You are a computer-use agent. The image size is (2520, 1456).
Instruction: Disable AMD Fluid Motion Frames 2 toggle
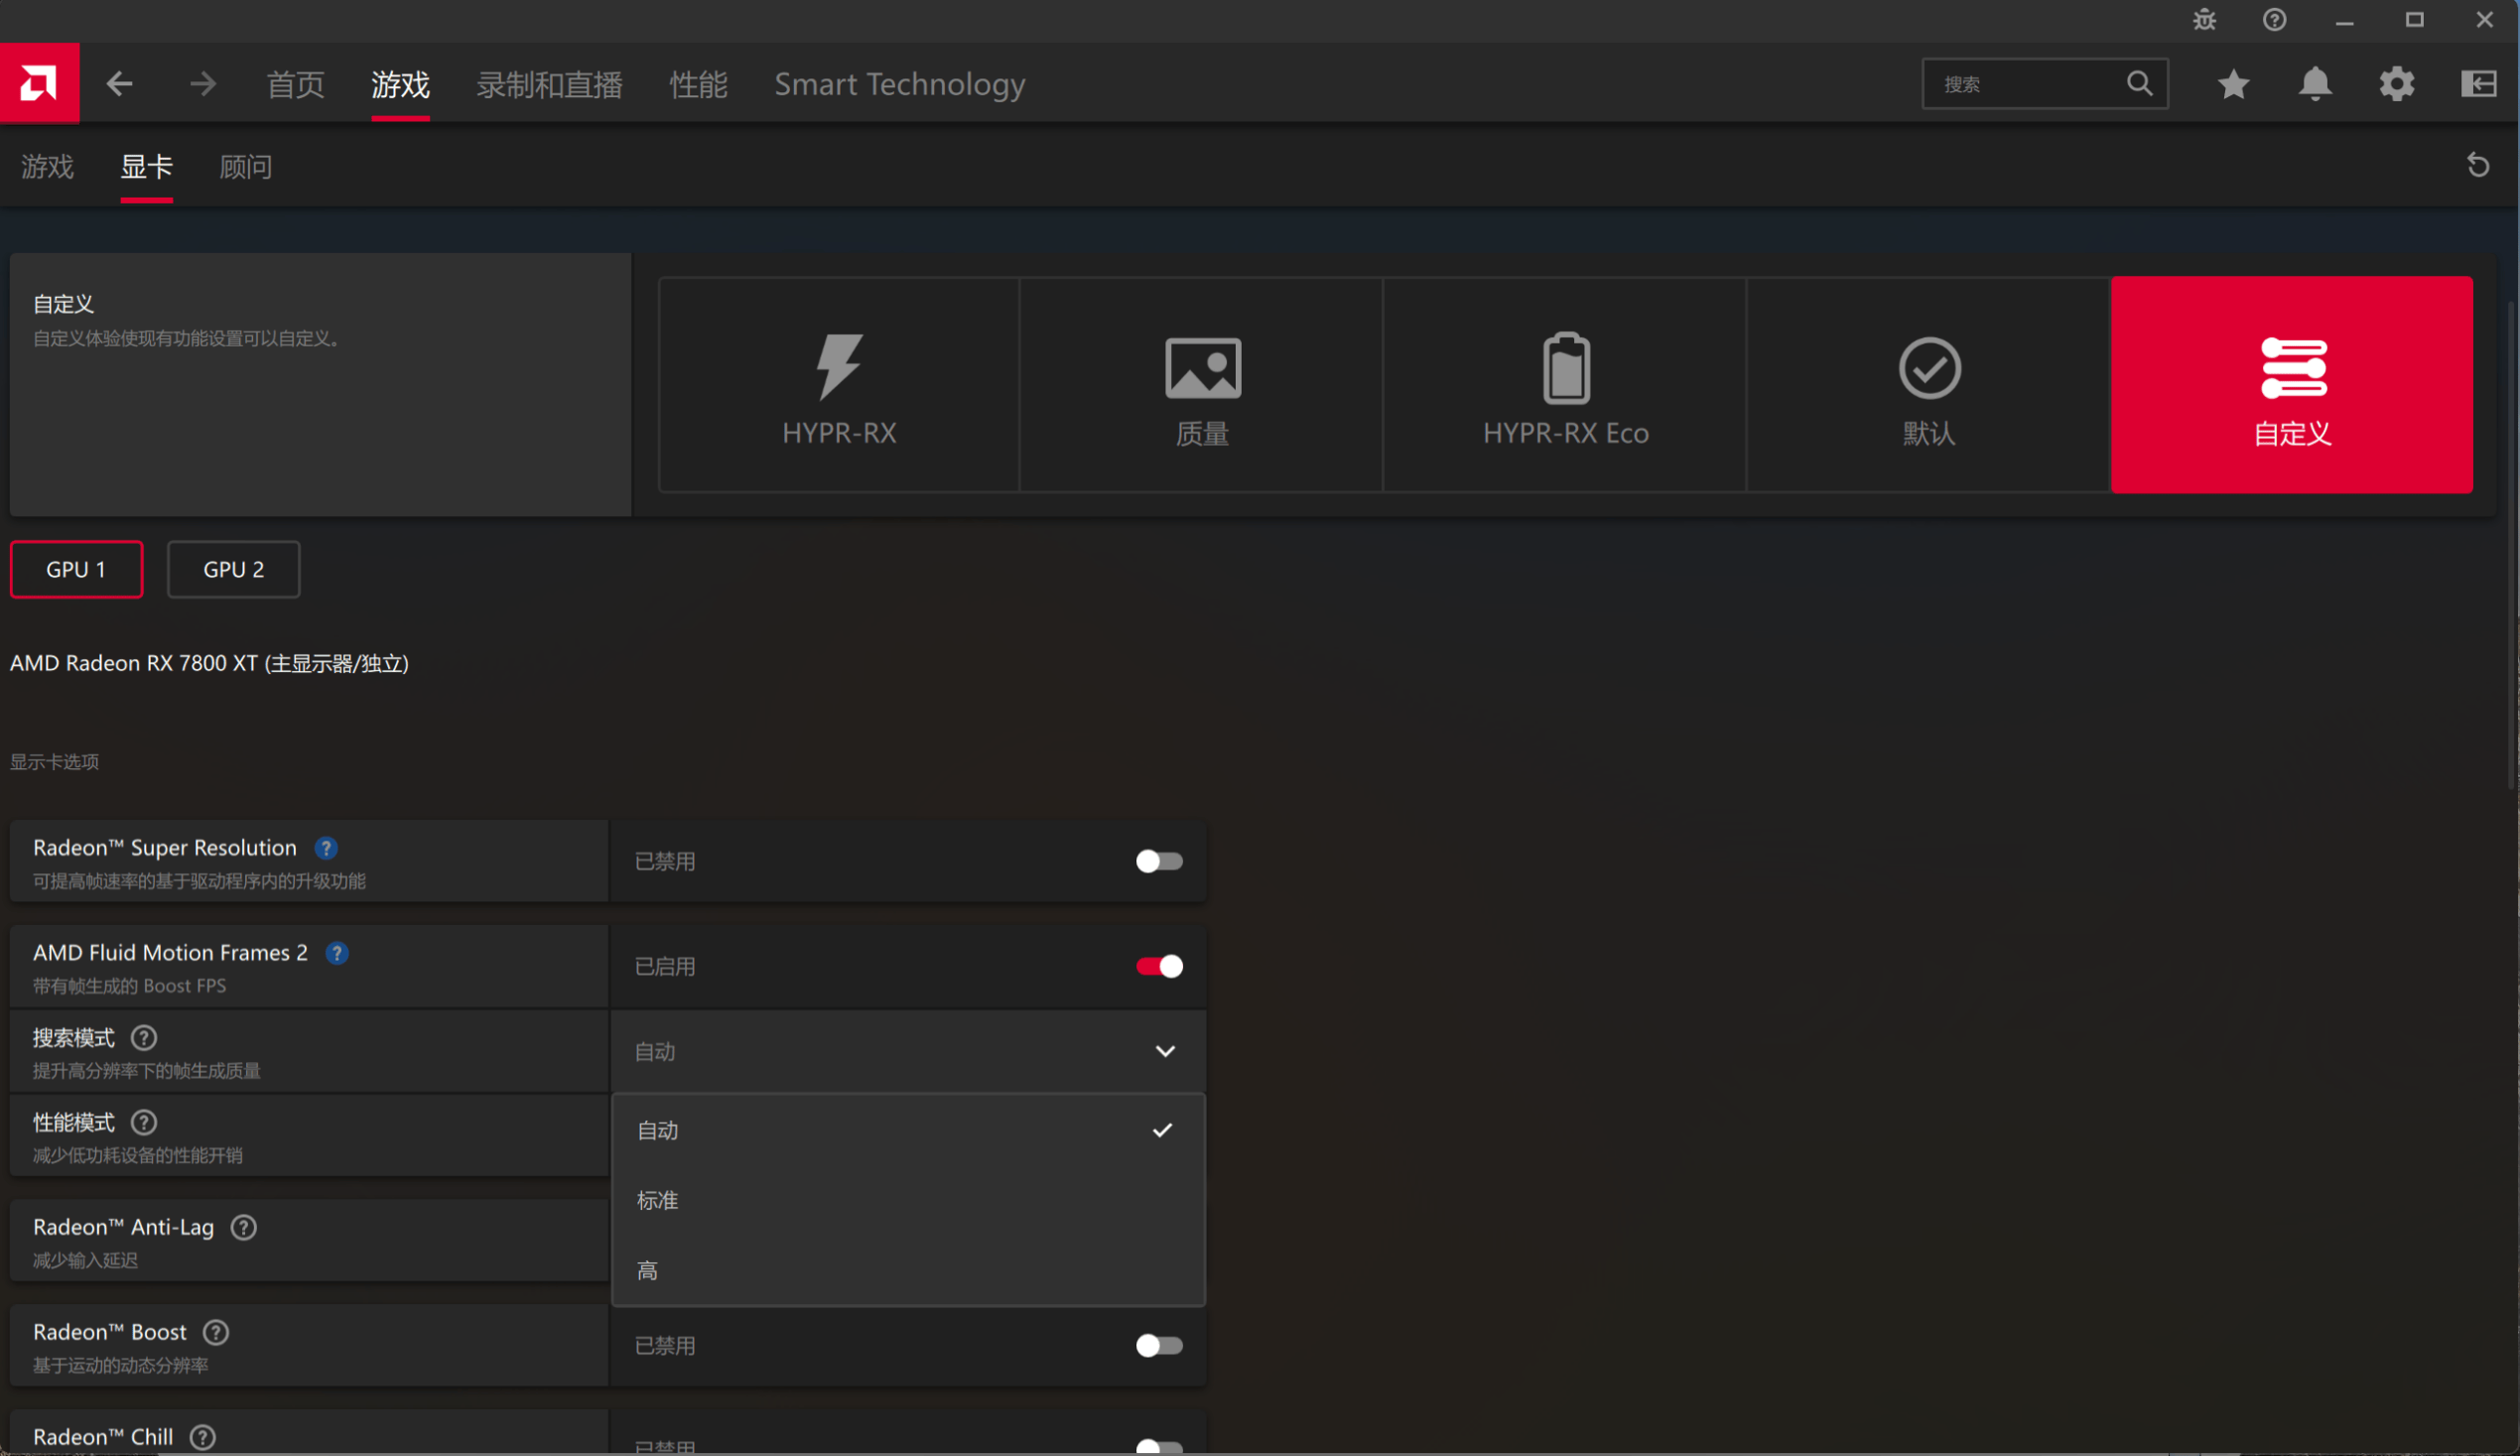pyautogui.click(x=1159, y=967)
